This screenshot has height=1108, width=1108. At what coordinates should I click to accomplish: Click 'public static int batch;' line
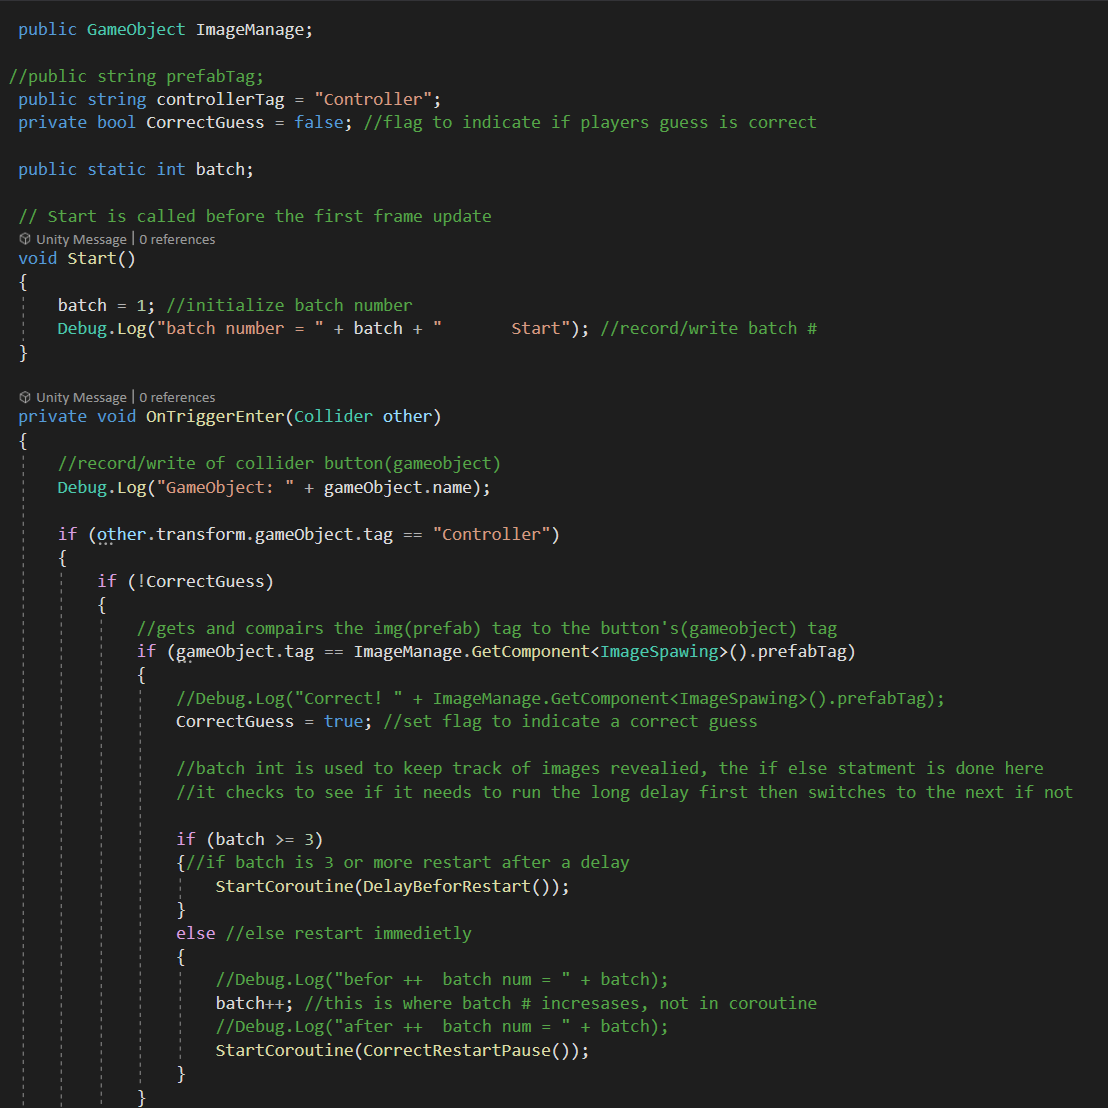136,170
